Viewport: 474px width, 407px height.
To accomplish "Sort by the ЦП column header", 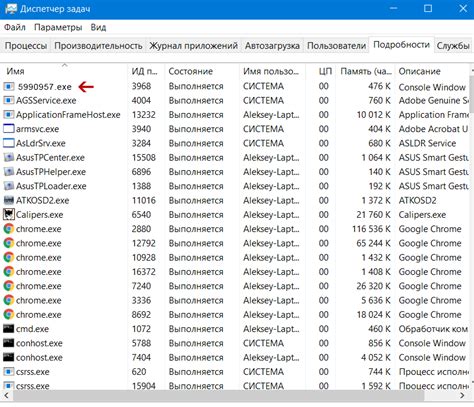I will tap(320, 71).
